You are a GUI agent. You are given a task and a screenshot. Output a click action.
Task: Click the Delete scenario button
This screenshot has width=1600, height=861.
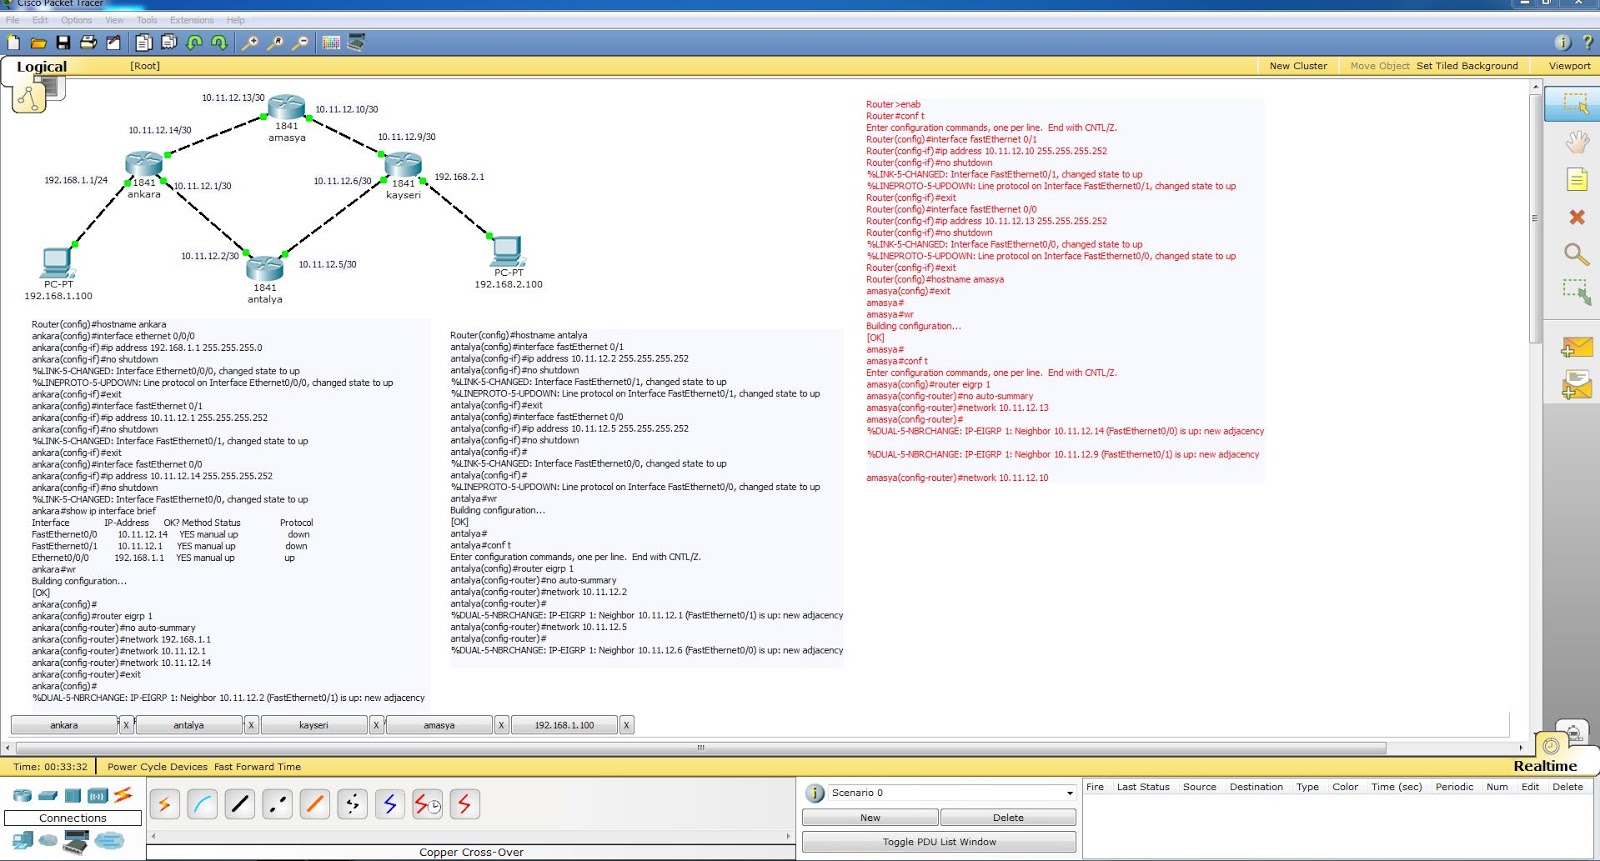point(1008,818)
